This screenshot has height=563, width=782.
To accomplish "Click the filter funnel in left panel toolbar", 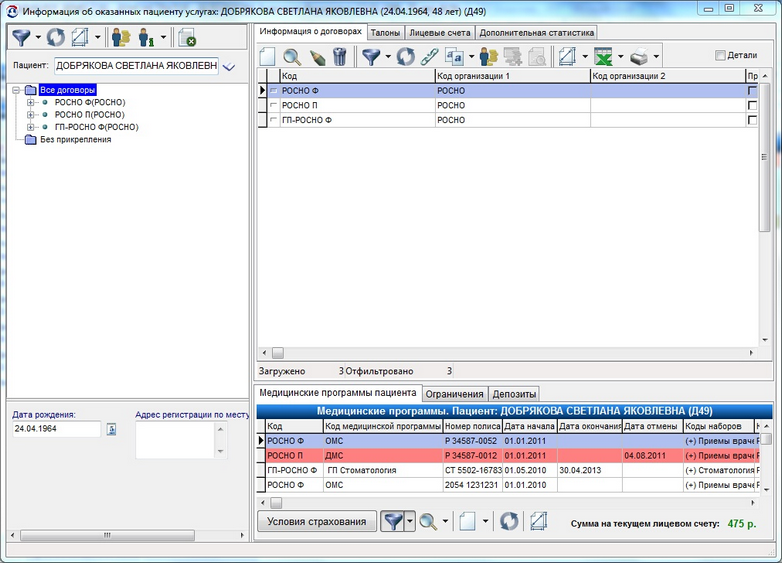I will tap(21, 37).
